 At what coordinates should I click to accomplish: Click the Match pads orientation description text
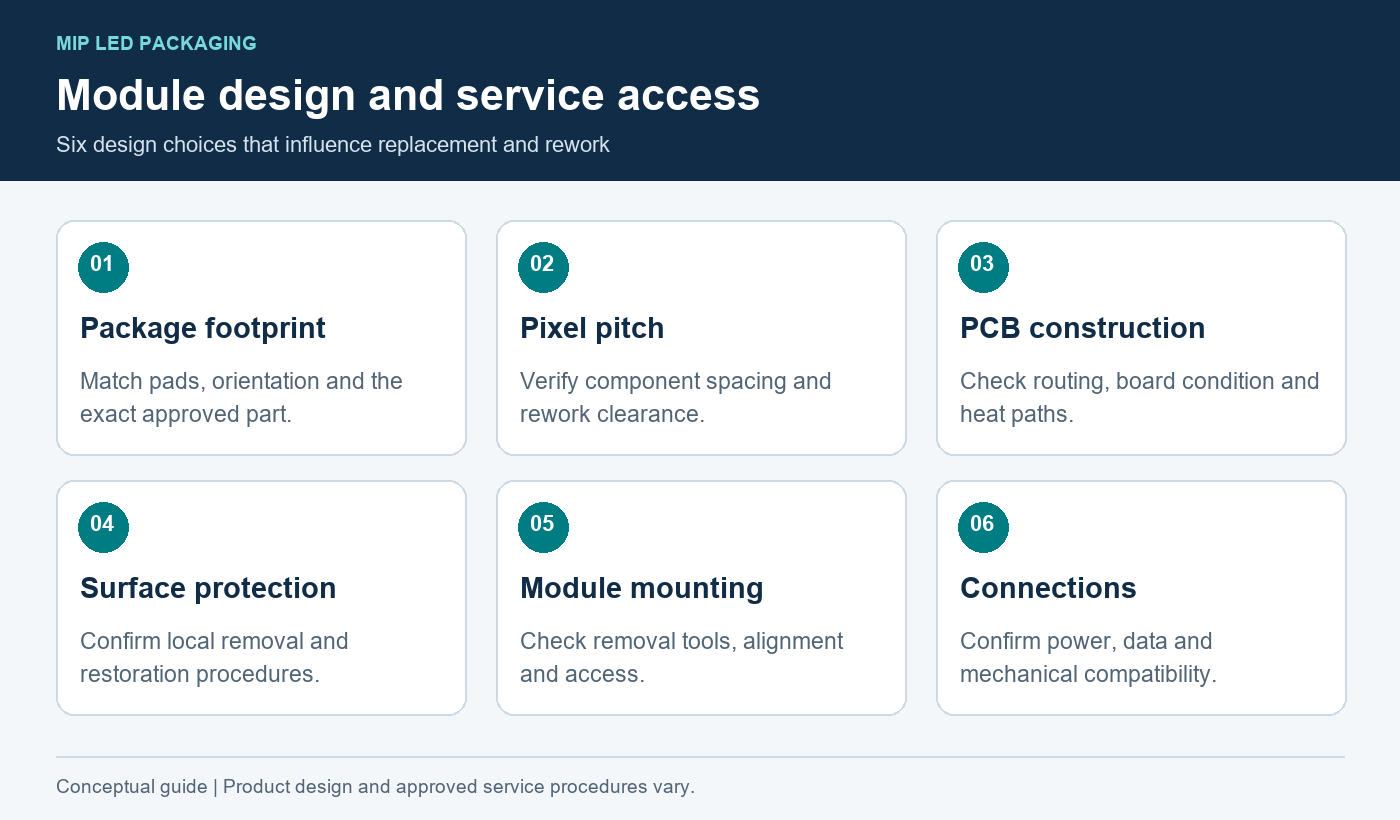point(241,397)
